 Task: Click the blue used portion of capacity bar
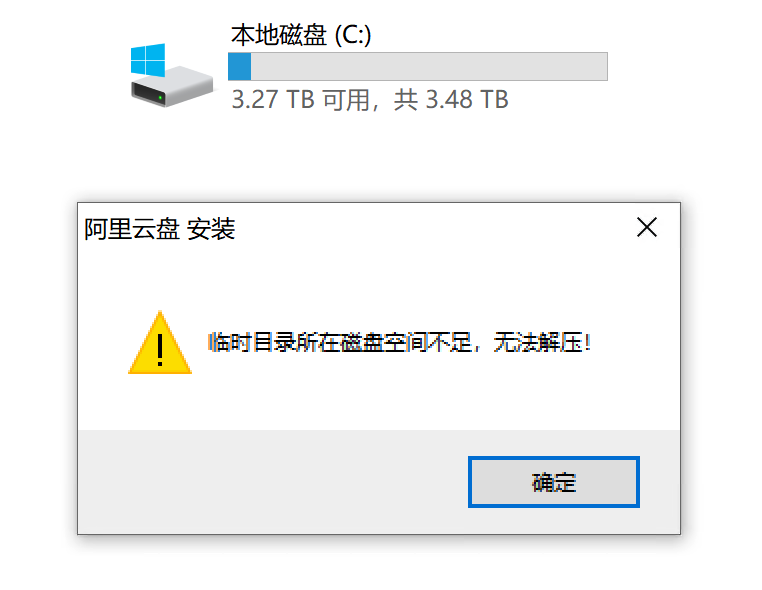240,67
